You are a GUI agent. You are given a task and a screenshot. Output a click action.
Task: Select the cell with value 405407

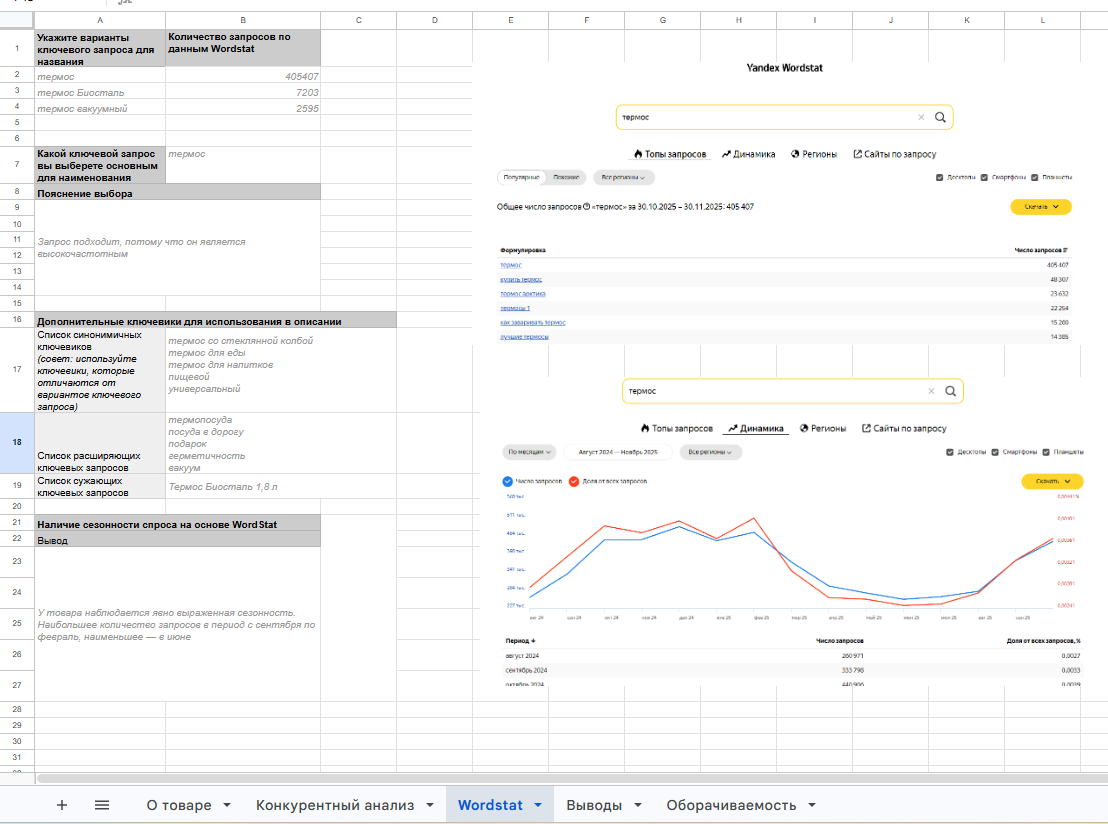[243, 76]
